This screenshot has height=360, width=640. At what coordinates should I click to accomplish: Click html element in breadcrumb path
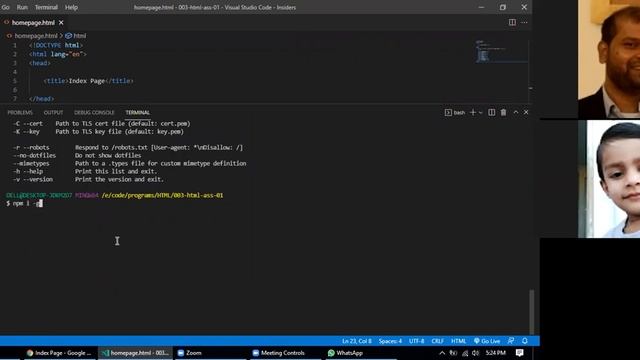coord(76,36)
